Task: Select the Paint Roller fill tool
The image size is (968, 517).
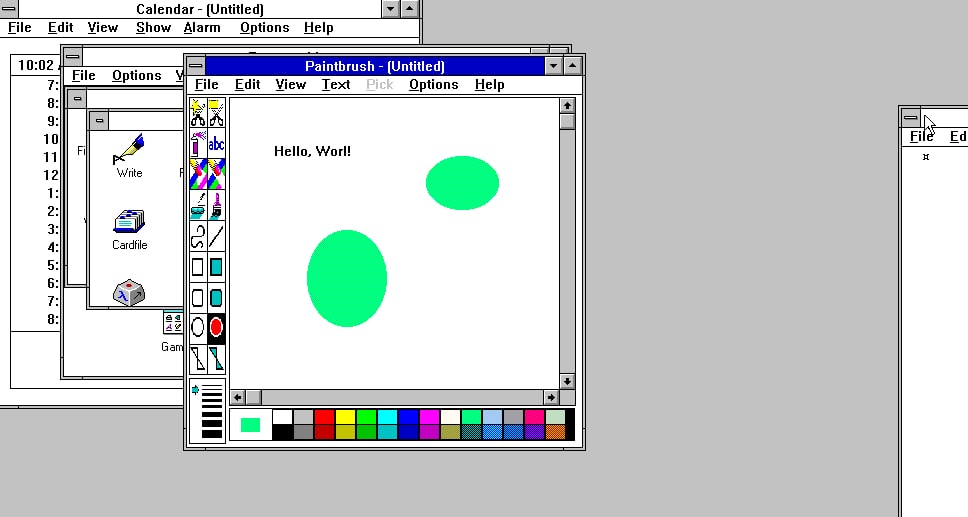Action: [198, 205]
